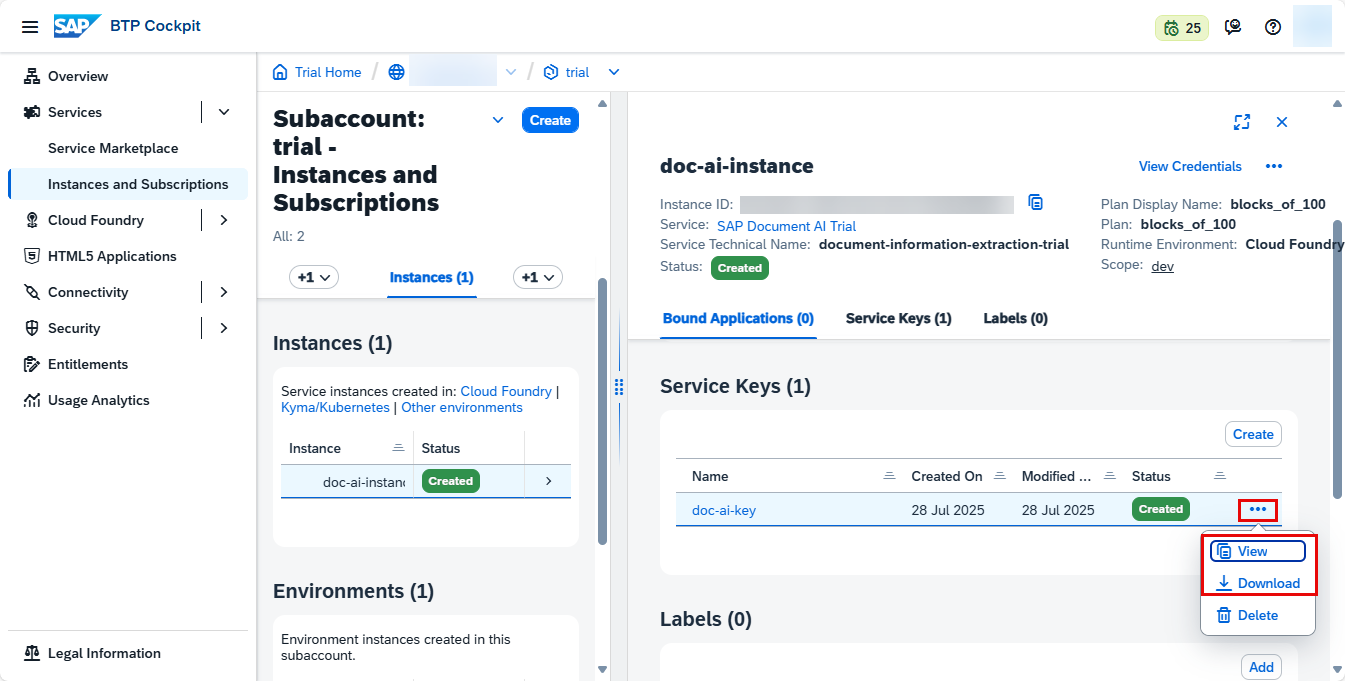Open the View Credentials link
Image resolution: width=1345 pixels, height=681 pixels.
[1190, 166]
